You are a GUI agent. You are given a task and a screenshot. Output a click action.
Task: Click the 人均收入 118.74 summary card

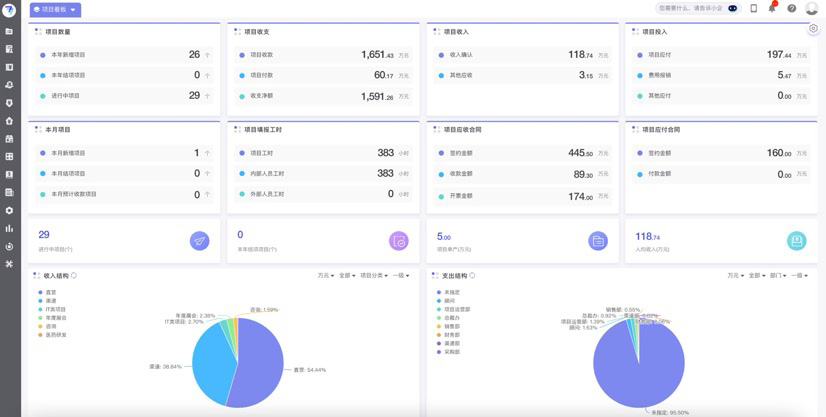coord(721,241)
